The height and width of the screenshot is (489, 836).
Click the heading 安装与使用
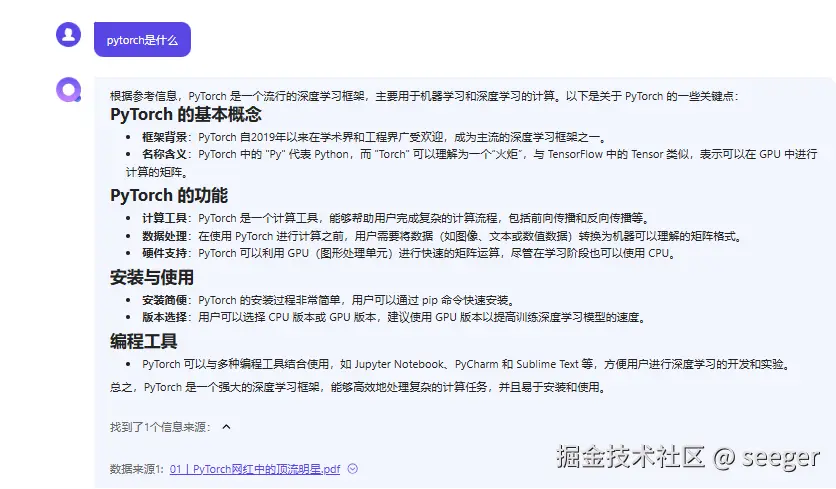(x=152, y=277)
